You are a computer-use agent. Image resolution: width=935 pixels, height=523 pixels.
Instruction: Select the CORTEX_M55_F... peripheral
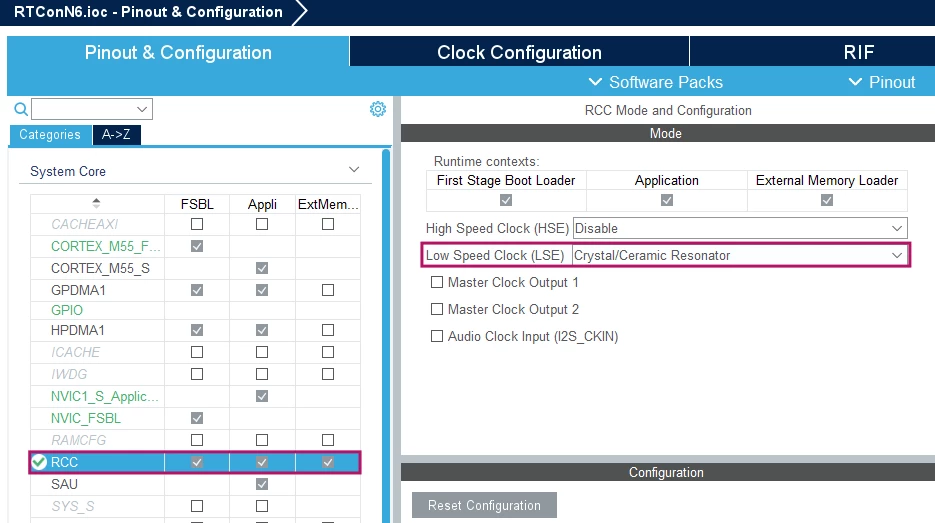[x=106, y=246]
